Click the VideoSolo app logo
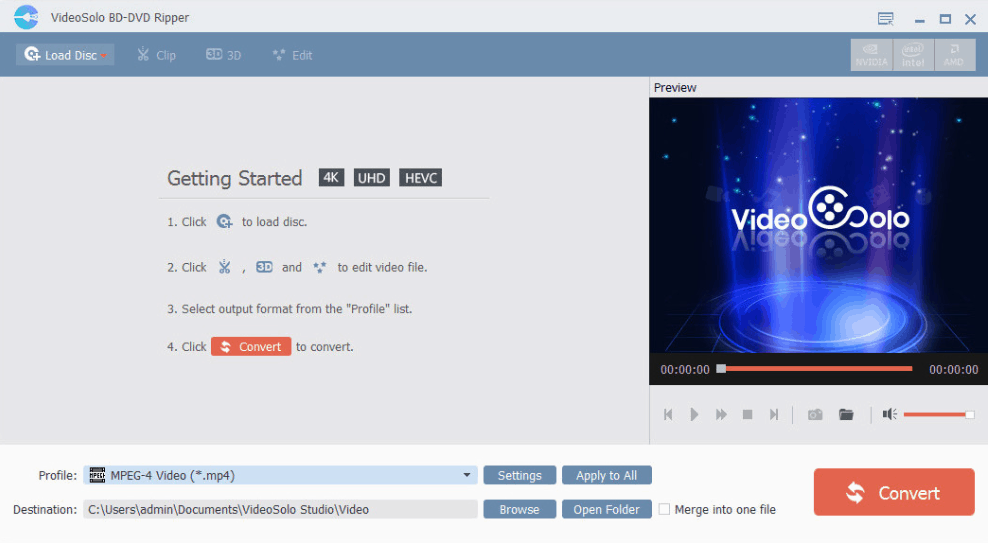This screenshot has height=543, width=988. click(26, 17)
